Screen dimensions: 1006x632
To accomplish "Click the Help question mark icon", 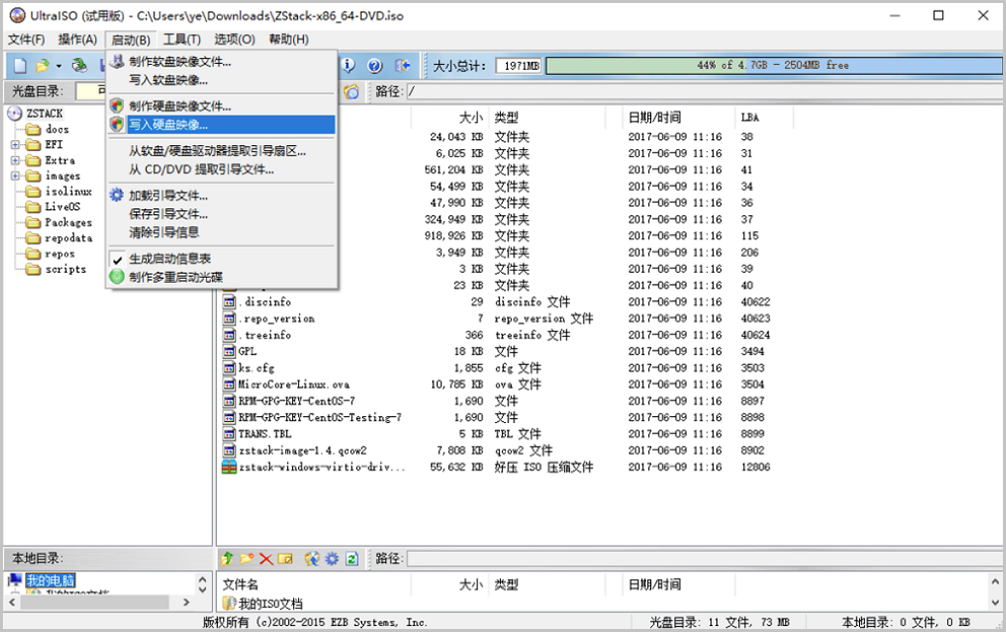I will coord(375,66).
